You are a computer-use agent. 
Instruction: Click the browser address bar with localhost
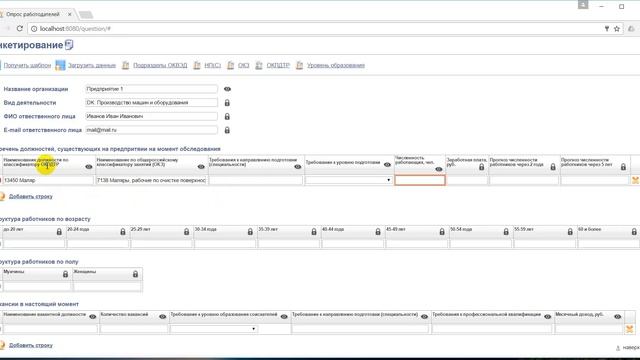point(318,29)
